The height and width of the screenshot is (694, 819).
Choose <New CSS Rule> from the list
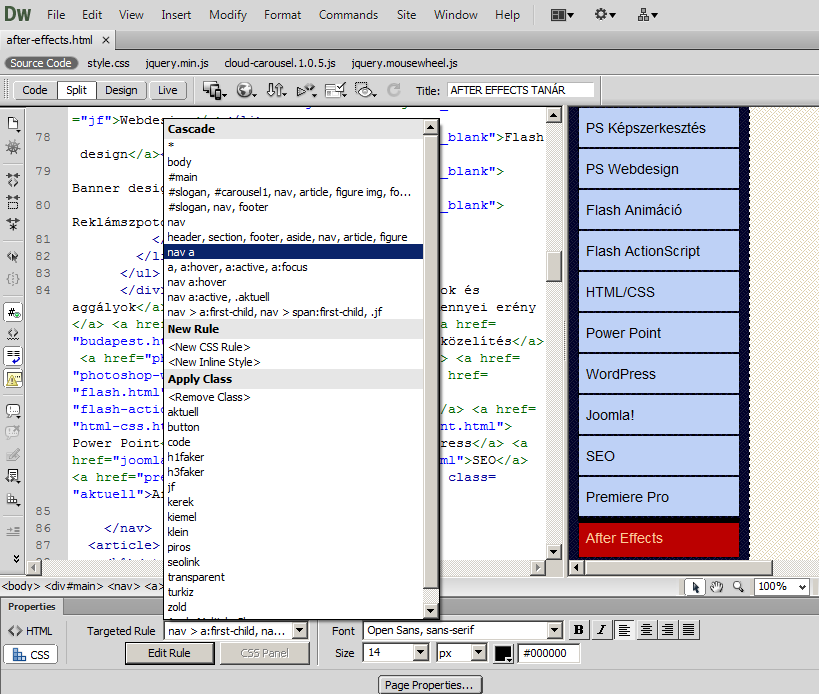(x=293, y=347)
